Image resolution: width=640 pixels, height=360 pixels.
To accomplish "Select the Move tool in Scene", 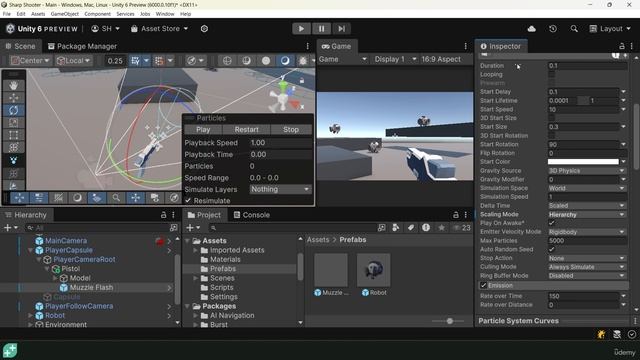I will coord(13,98).
